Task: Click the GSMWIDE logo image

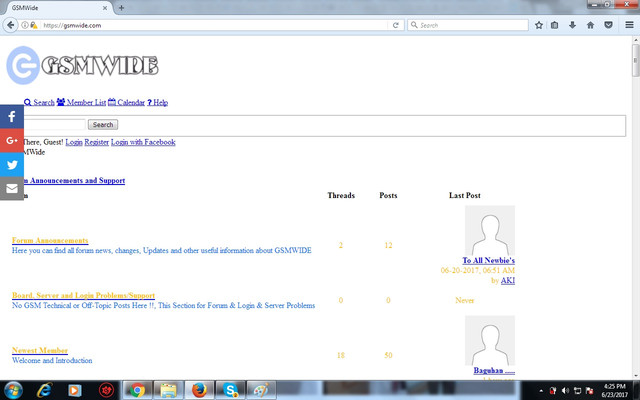Action: click(x=82, y=65)
